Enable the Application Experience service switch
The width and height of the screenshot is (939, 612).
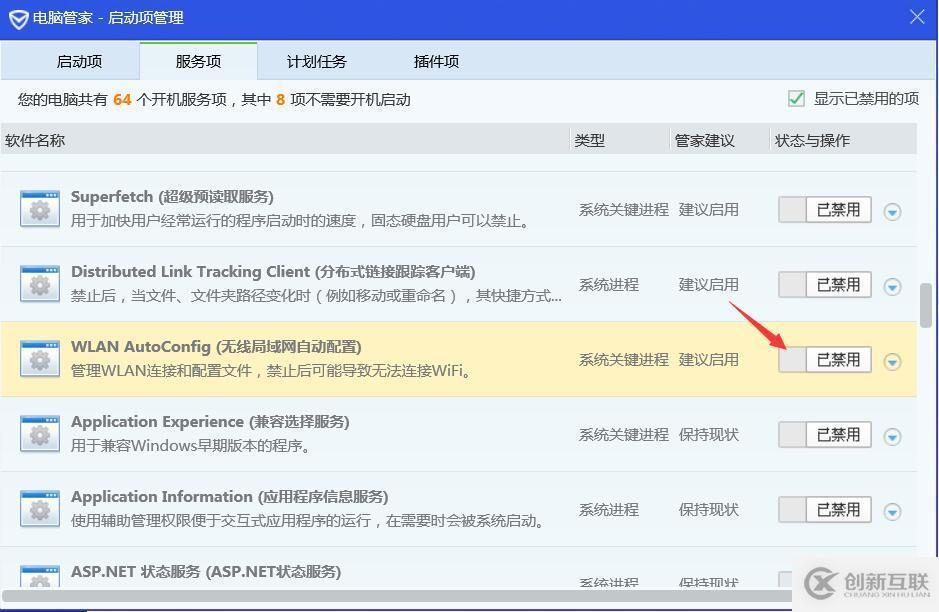[x=825, y=434]
